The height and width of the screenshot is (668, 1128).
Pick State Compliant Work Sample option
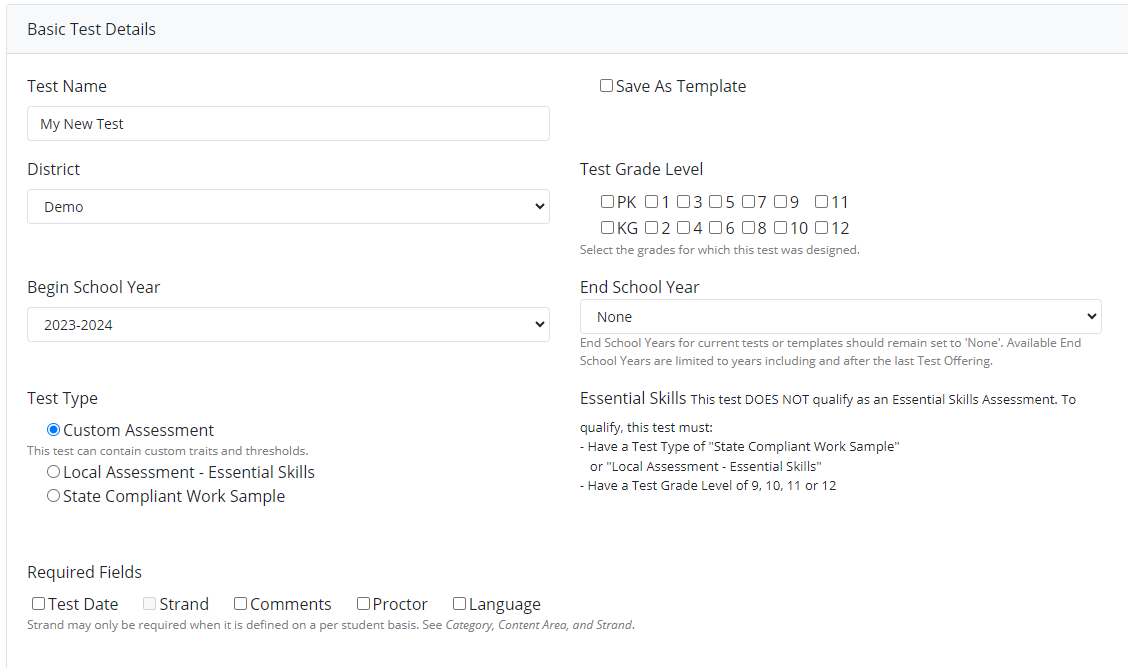click(54, 496)
